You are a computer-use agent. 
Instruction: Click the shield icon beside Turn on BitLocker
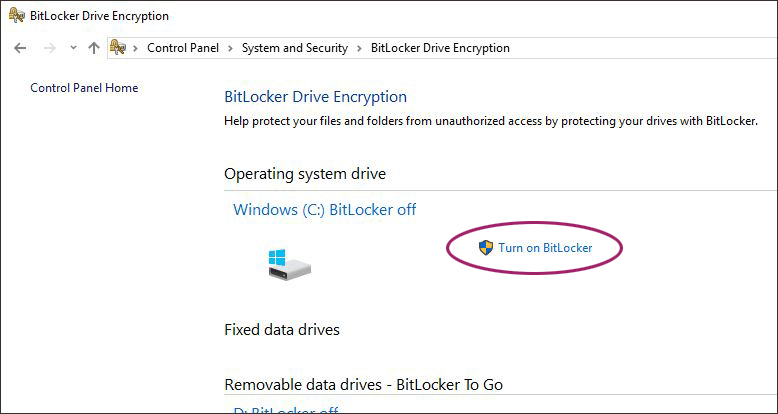click(486, 248)
